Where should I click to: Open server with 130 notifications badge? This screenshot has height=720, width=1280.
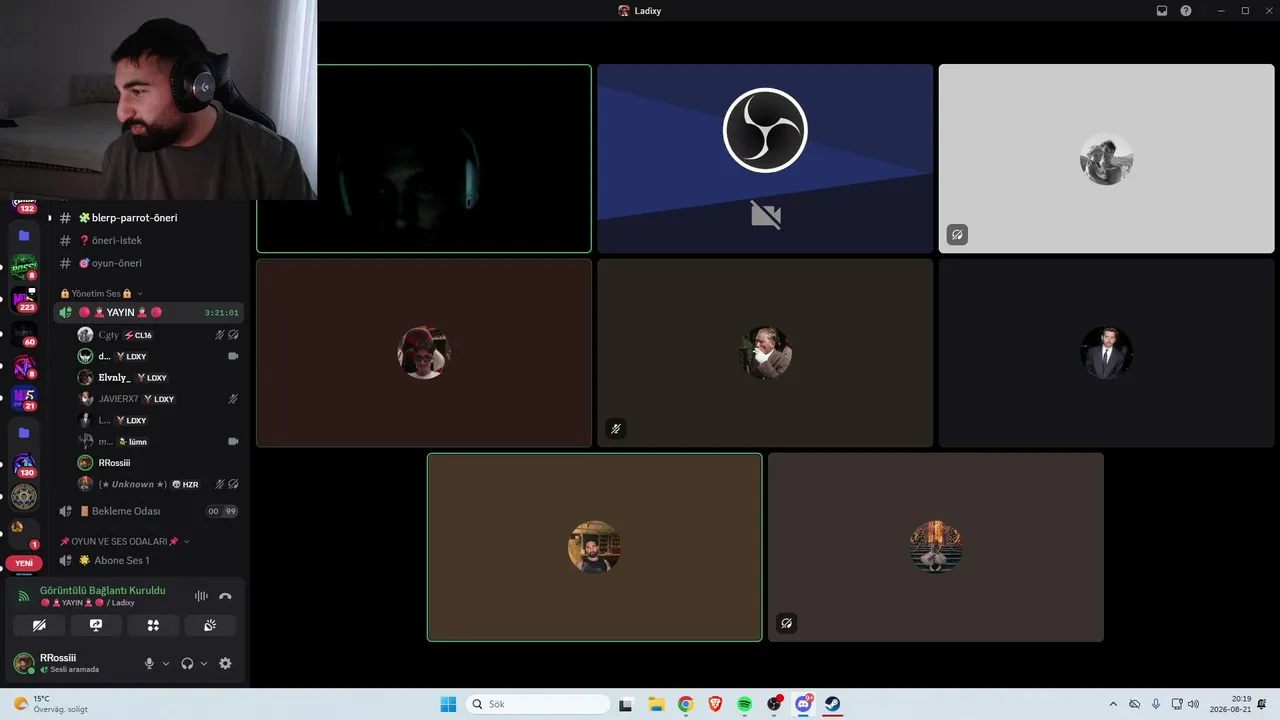[24, 465]
